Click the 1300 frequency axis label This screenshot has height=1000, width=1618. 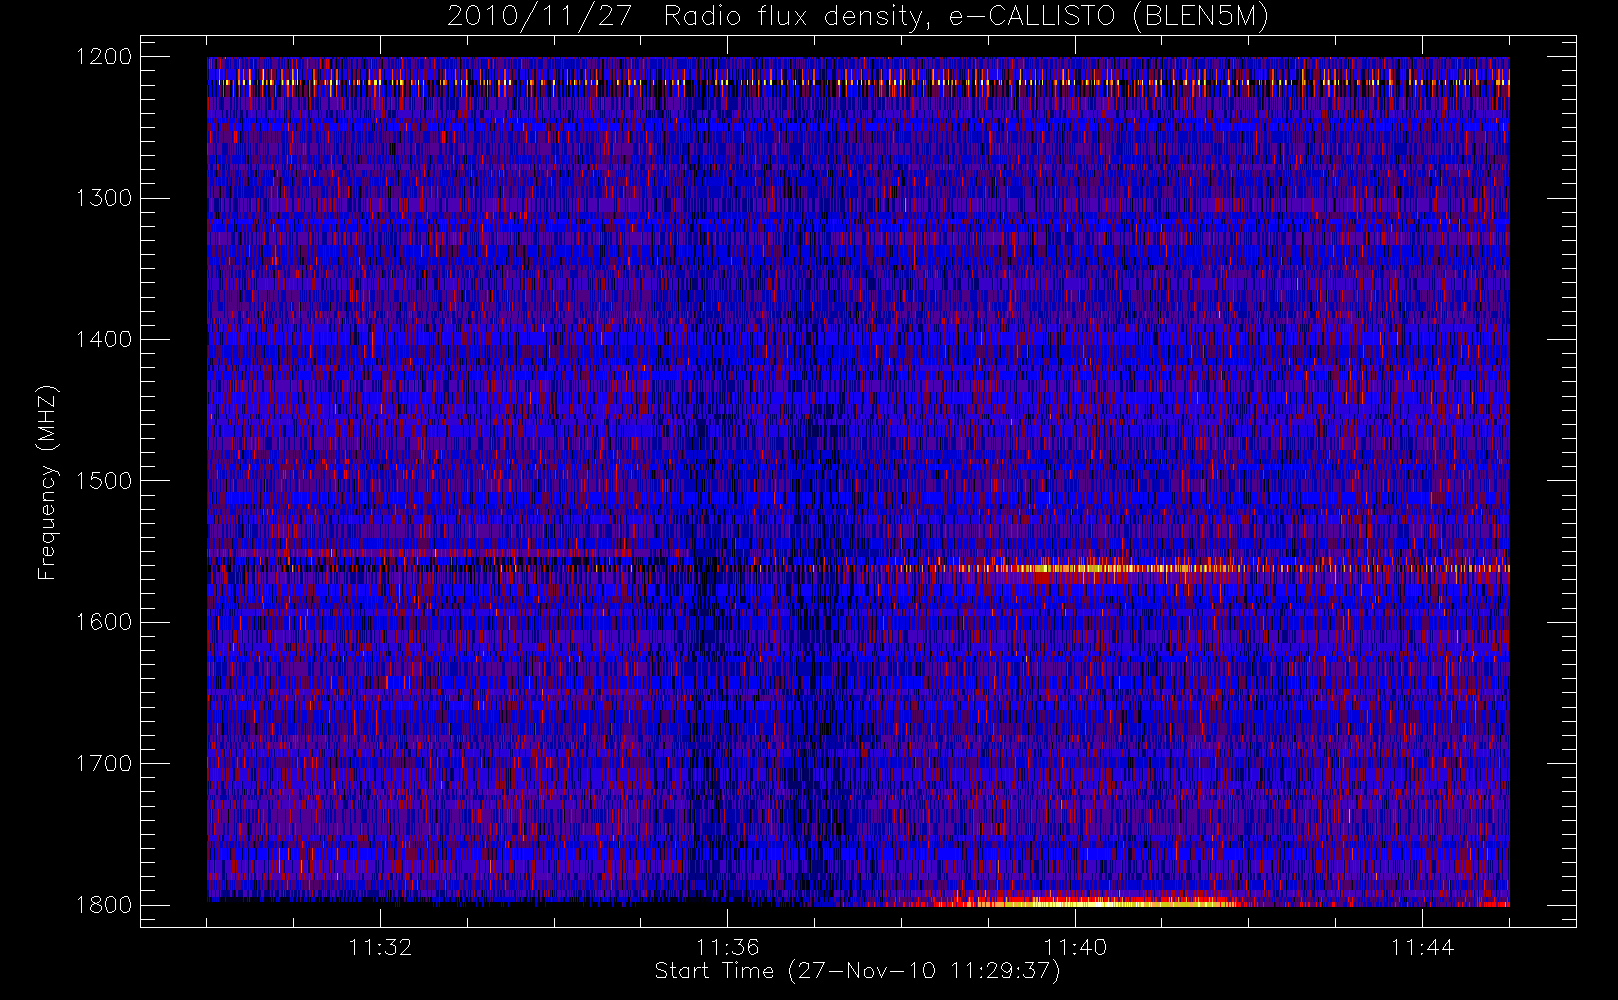[105, 198]
